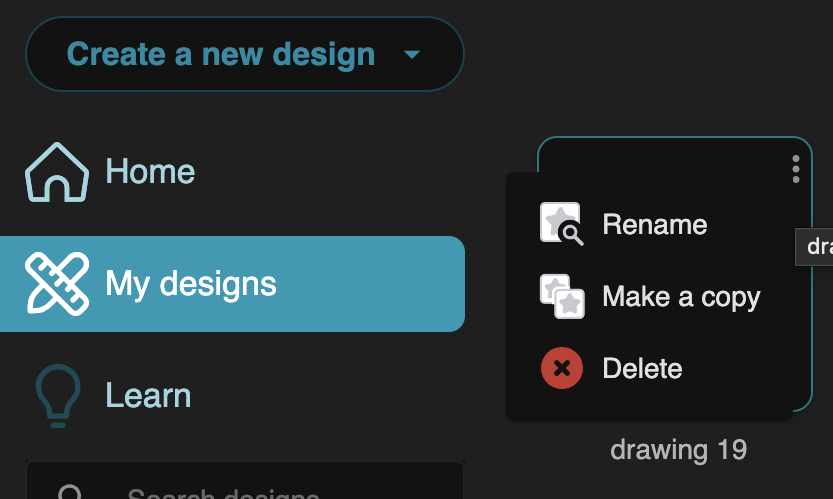Click the magnifier icon in search box
This screenshot has width=833, height=499.
pos(70,493)
